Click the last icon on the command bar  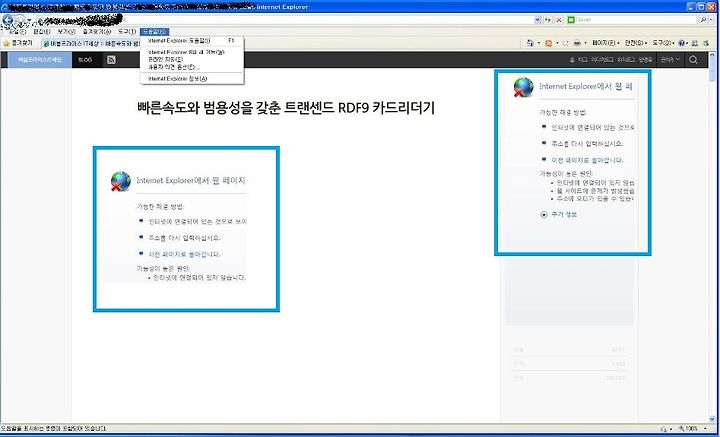[706, 43]
